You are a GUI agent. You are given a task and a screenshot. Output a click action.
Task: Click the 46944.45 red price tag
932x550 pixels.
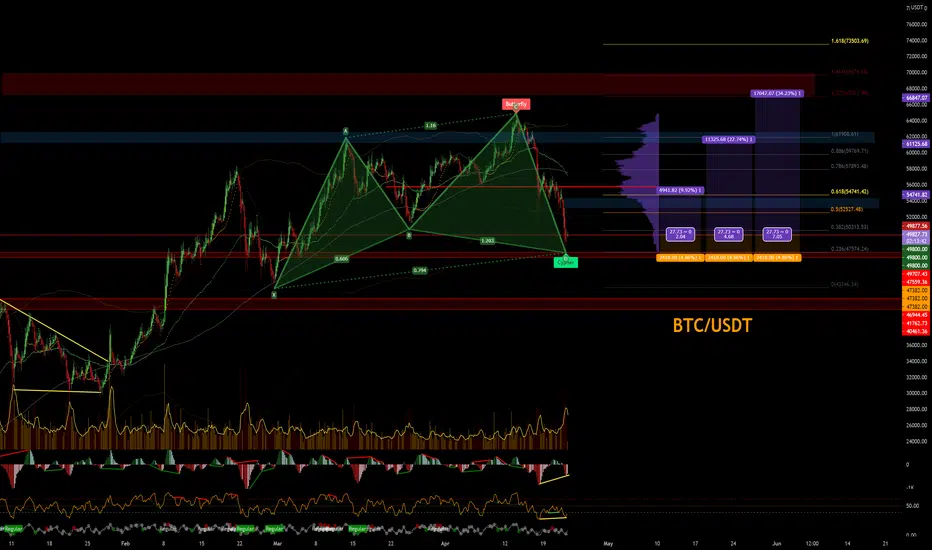pos(915,315)
